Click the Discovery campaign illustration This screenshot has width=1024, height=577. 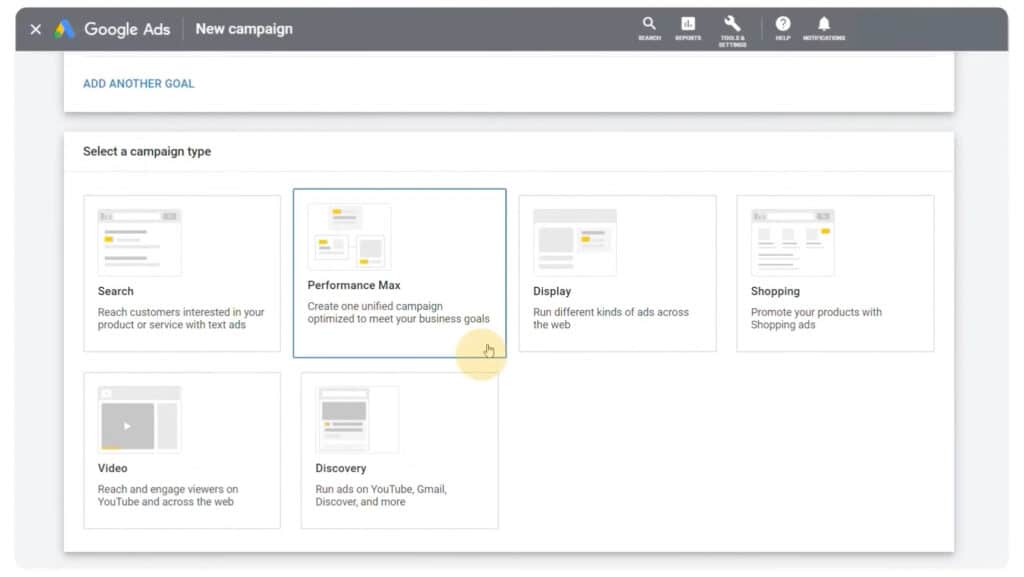[357, 419]
